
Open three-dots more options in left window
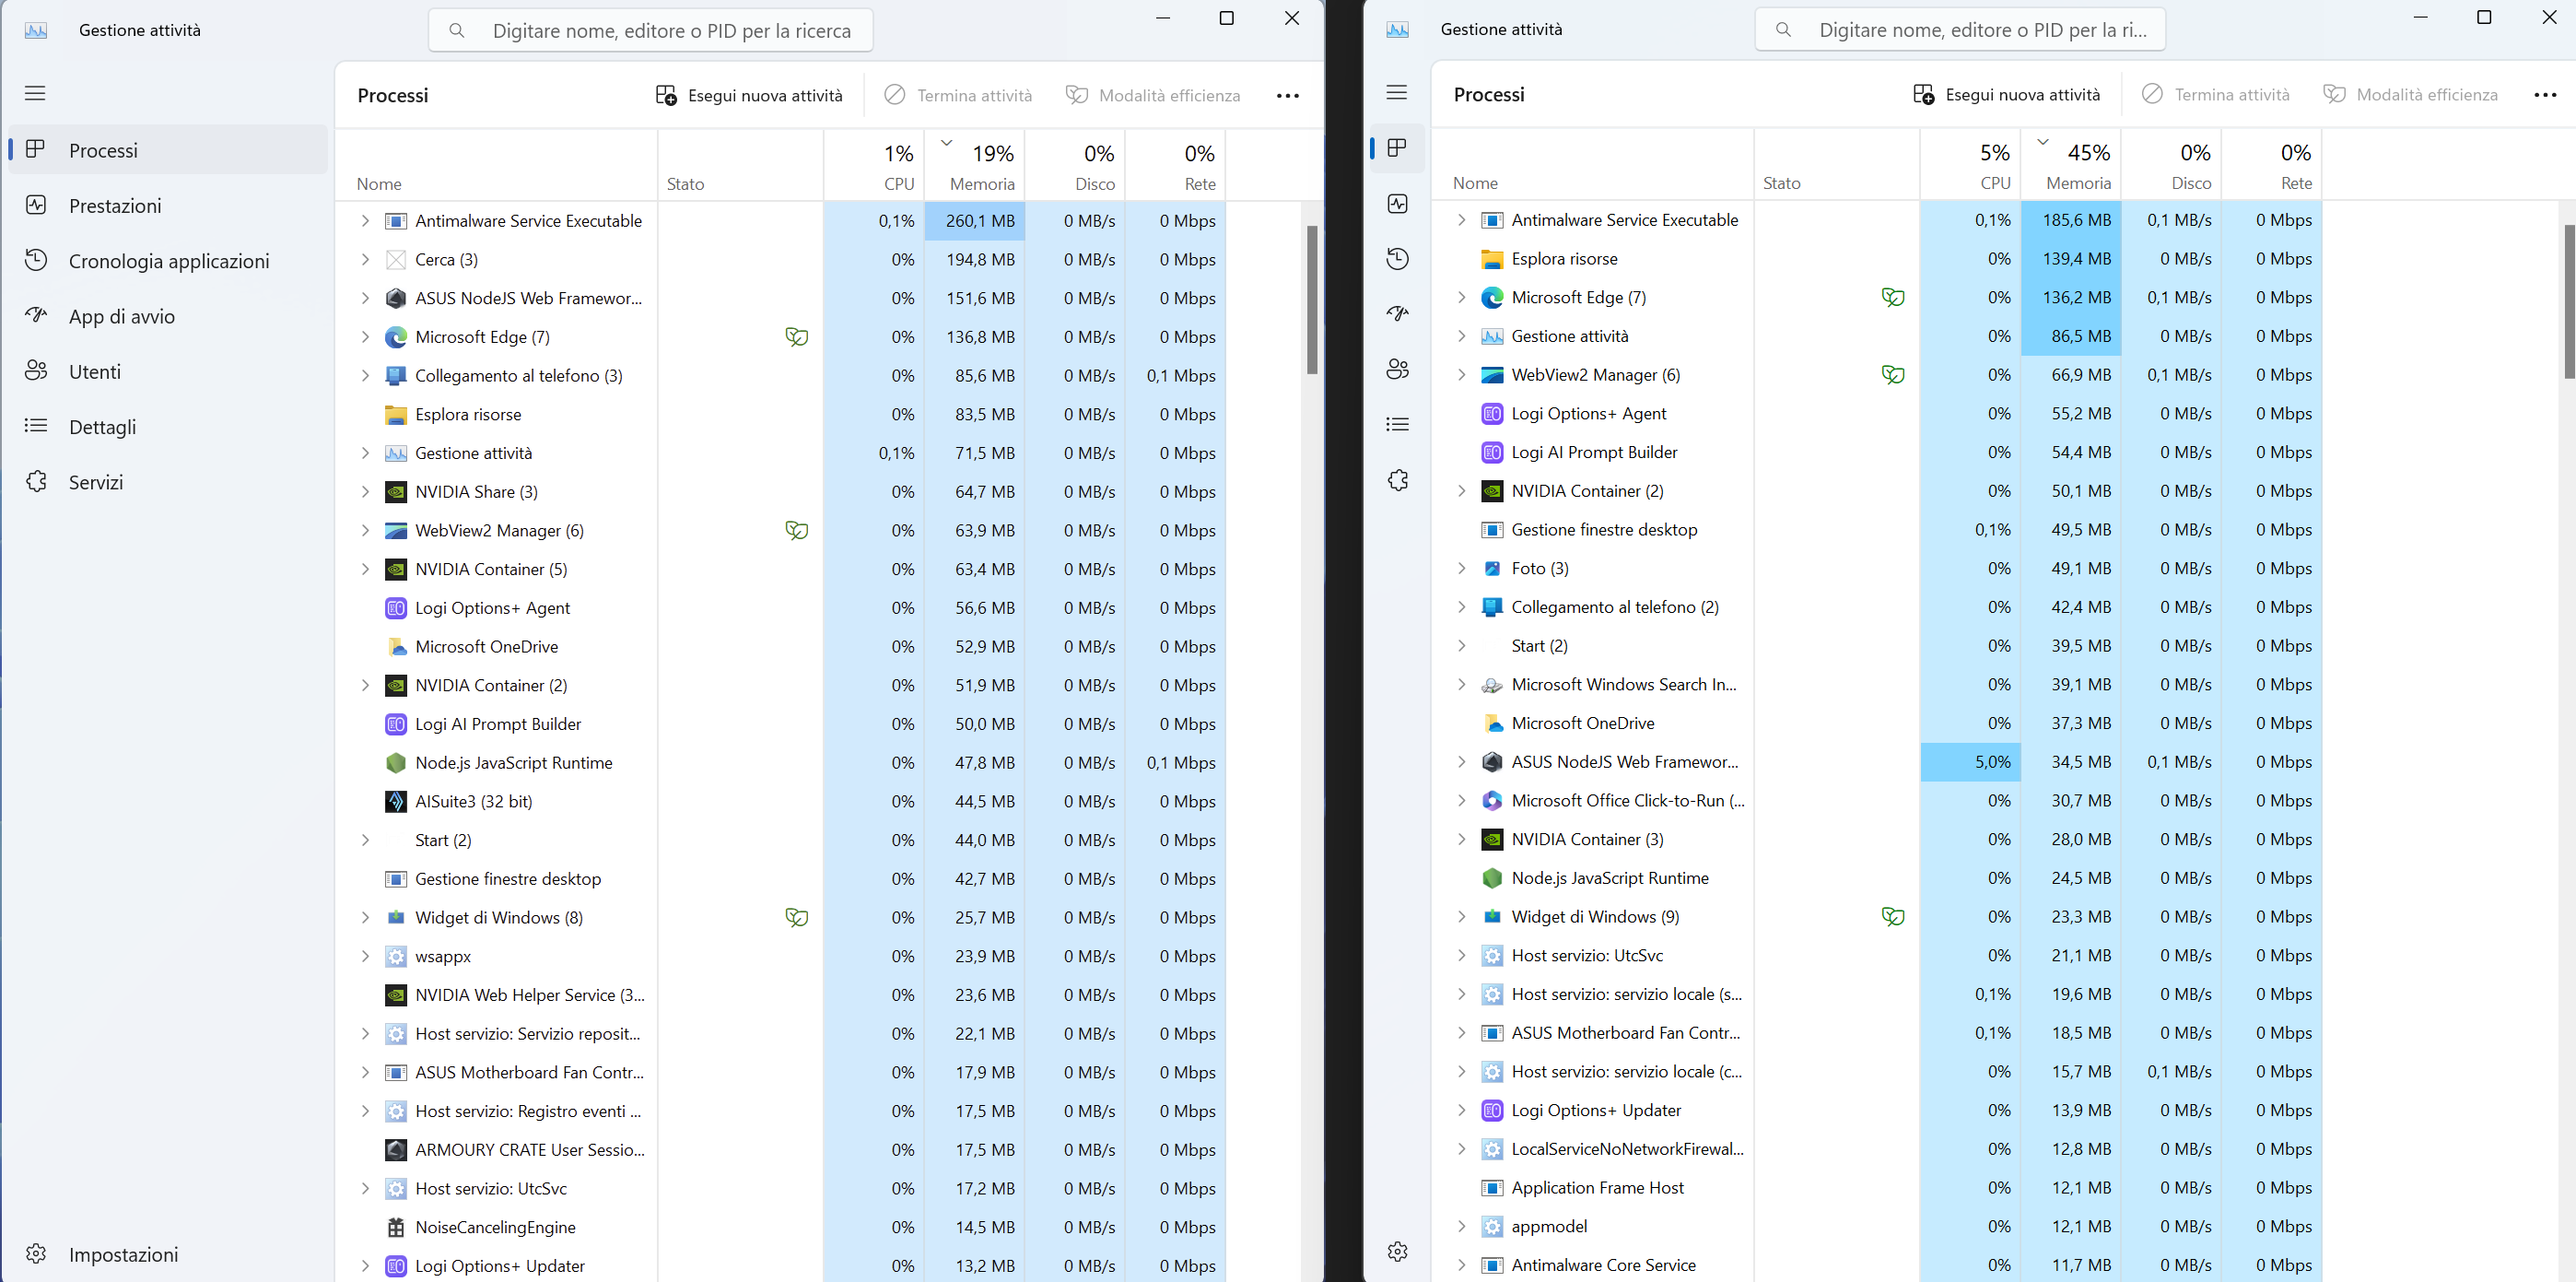coord(1288,96)
